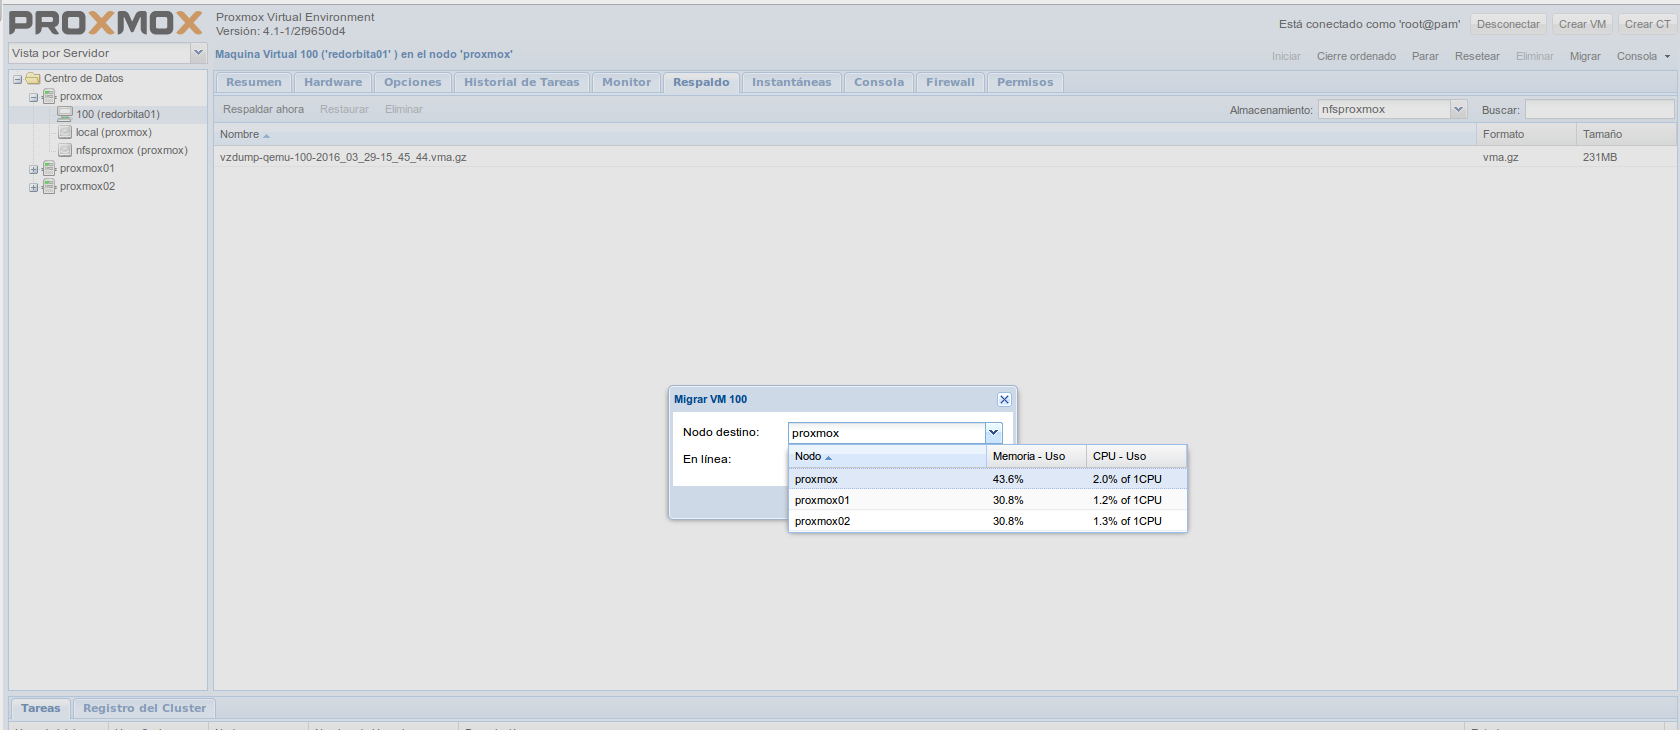Close the Migrar VM 100 dialog
Image resolution: width=1680 pixels, height=730 pixels.
1004,399
